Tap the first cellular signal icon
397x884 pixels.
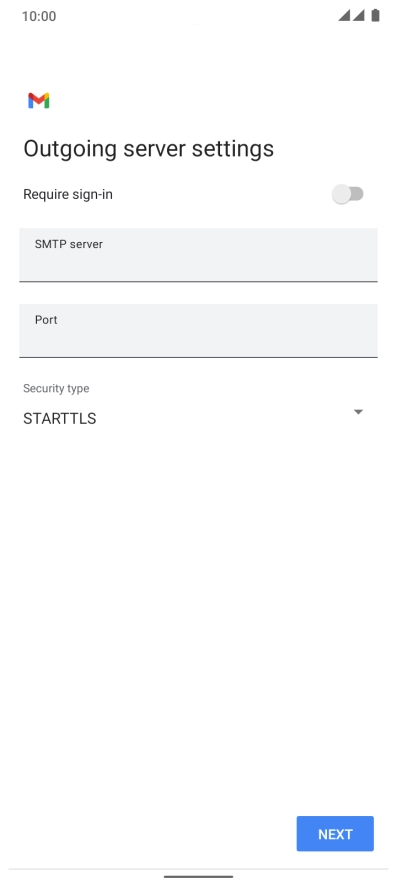pos(344,16)
